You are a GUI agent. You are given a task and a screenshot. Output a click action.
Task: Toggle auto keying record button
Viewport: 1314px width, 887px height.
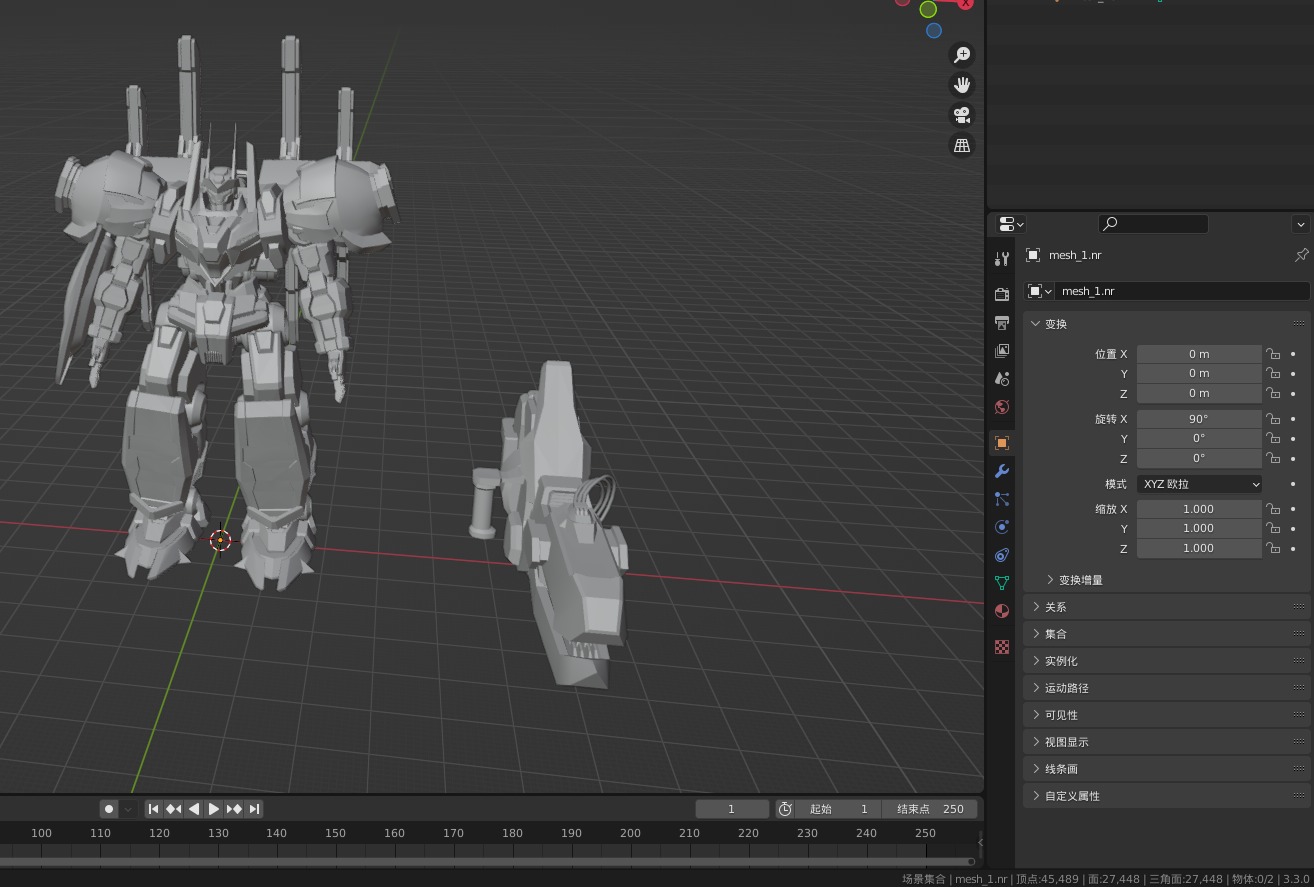tap(109, 809)
